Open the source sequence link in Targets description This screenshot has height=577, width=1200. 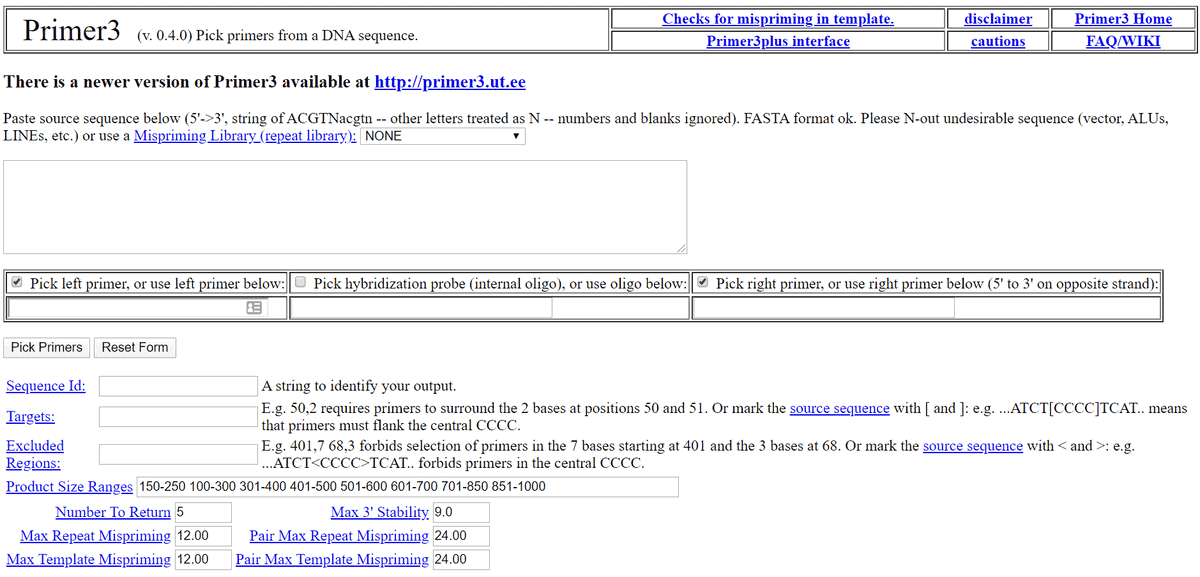tap(839, 408)
